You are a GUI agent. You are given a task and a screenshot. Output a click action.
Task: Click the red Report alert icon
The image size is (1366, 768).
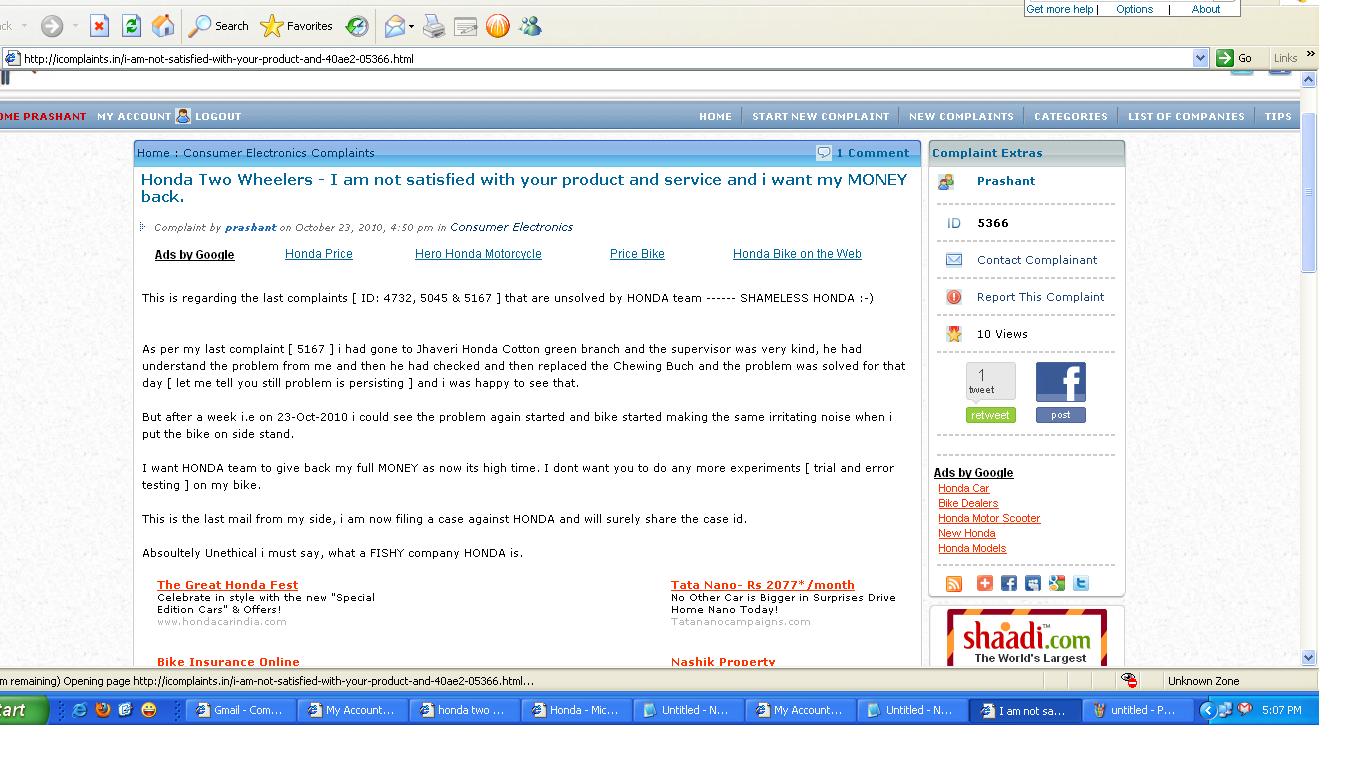pos(954,297)
